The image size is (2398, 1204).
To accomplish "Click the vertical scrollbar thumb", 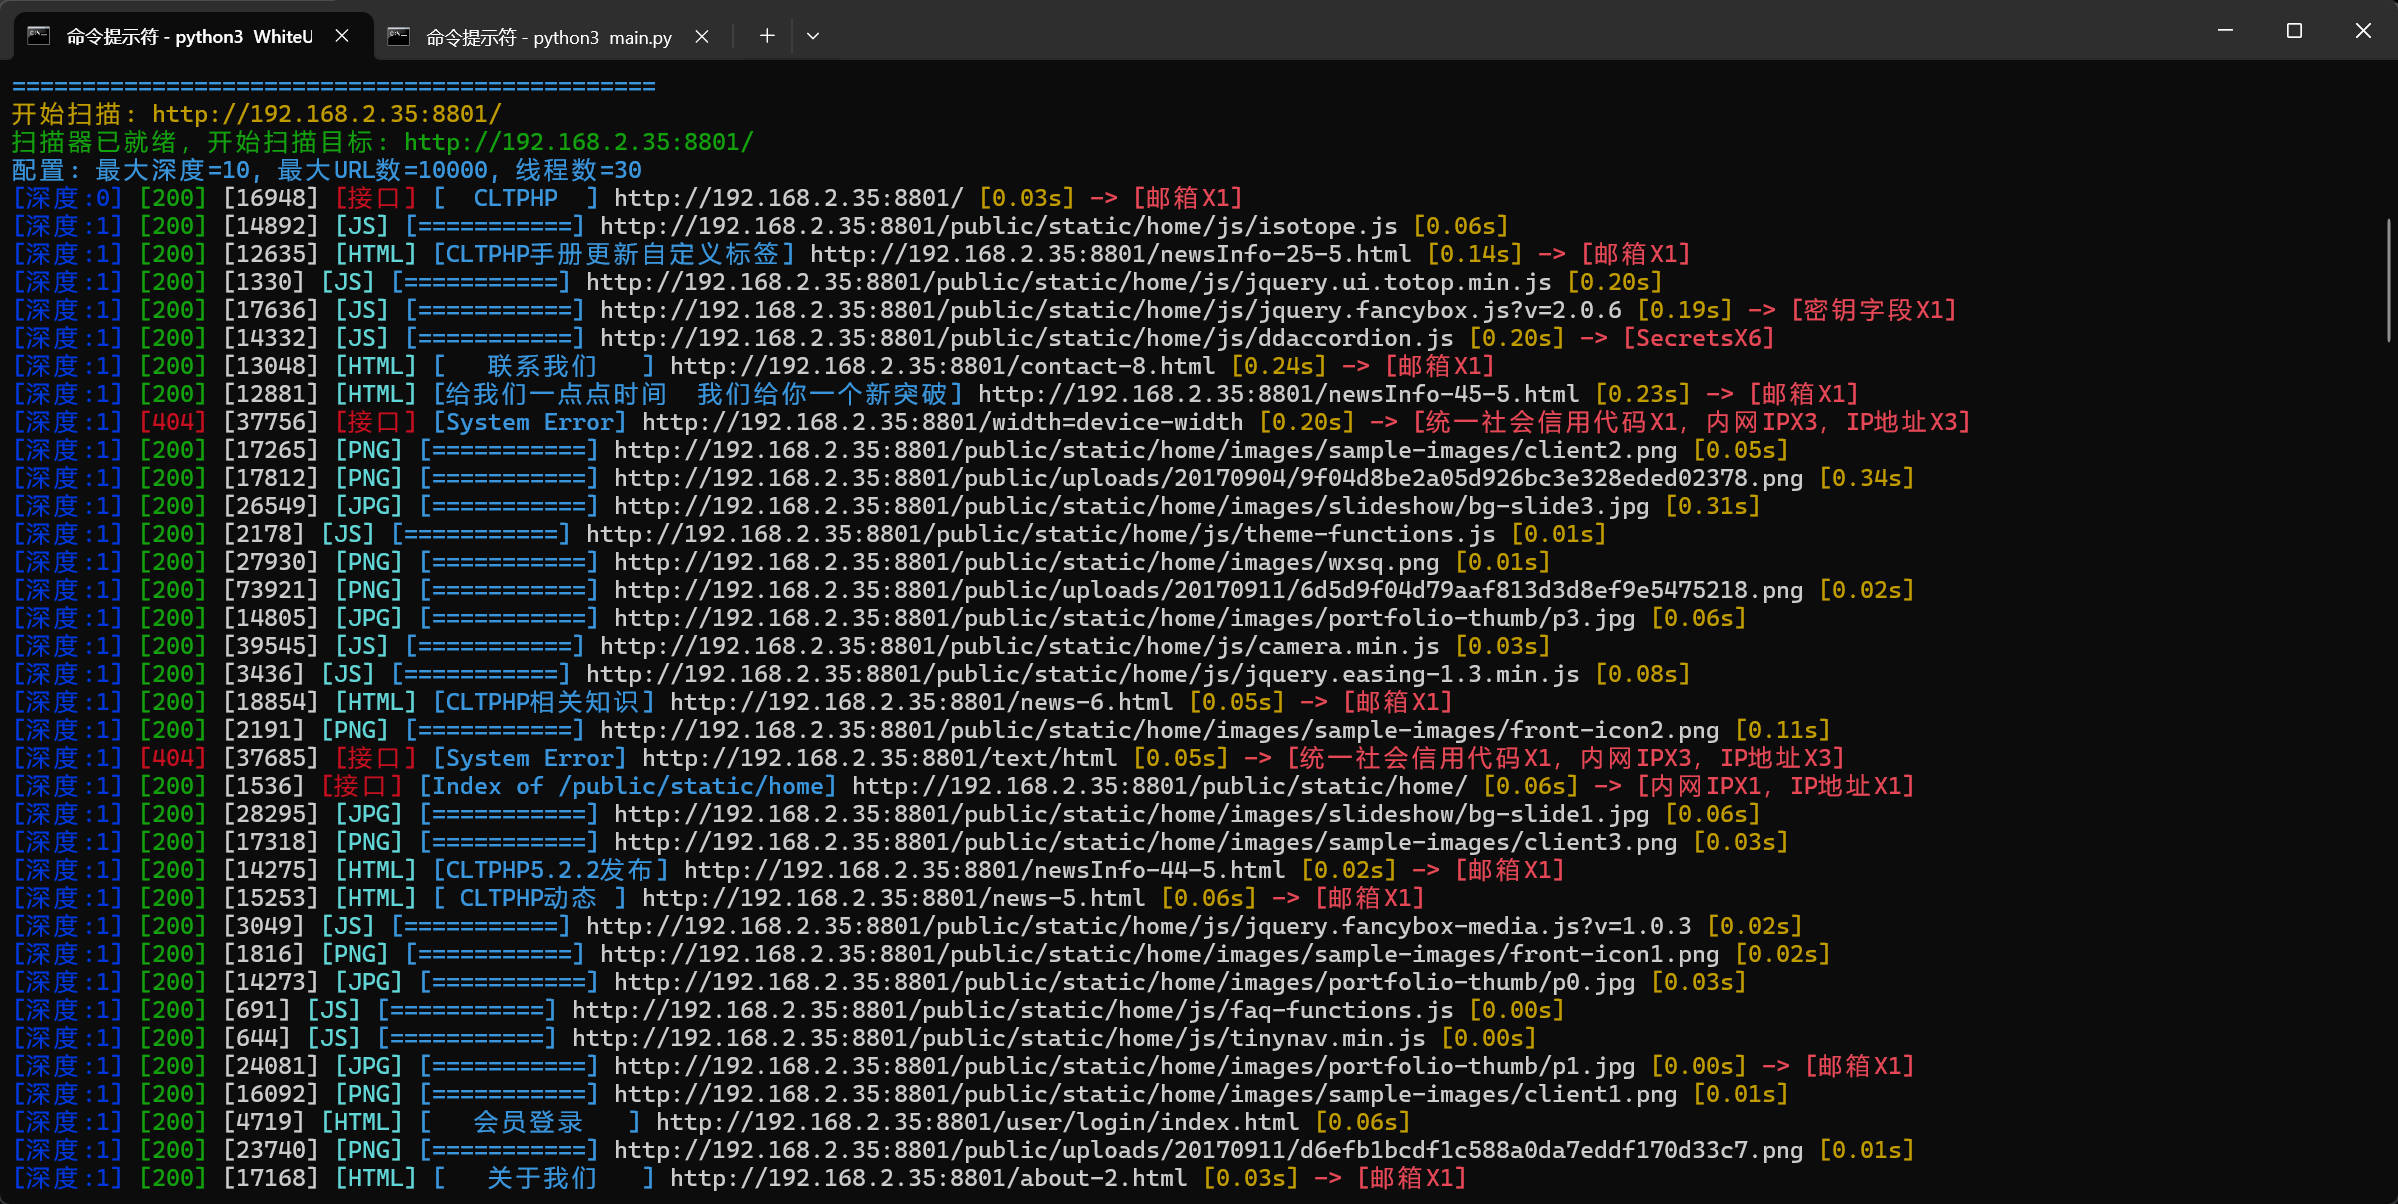I will [2388, 280].
